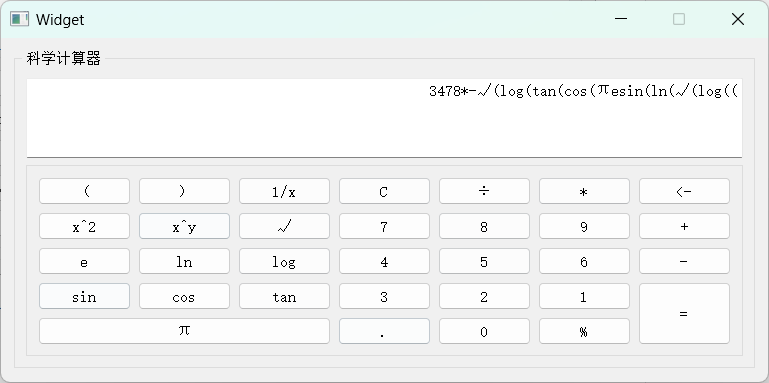Click the division sign button
This screenshot has width=769, height=383.
484,191
